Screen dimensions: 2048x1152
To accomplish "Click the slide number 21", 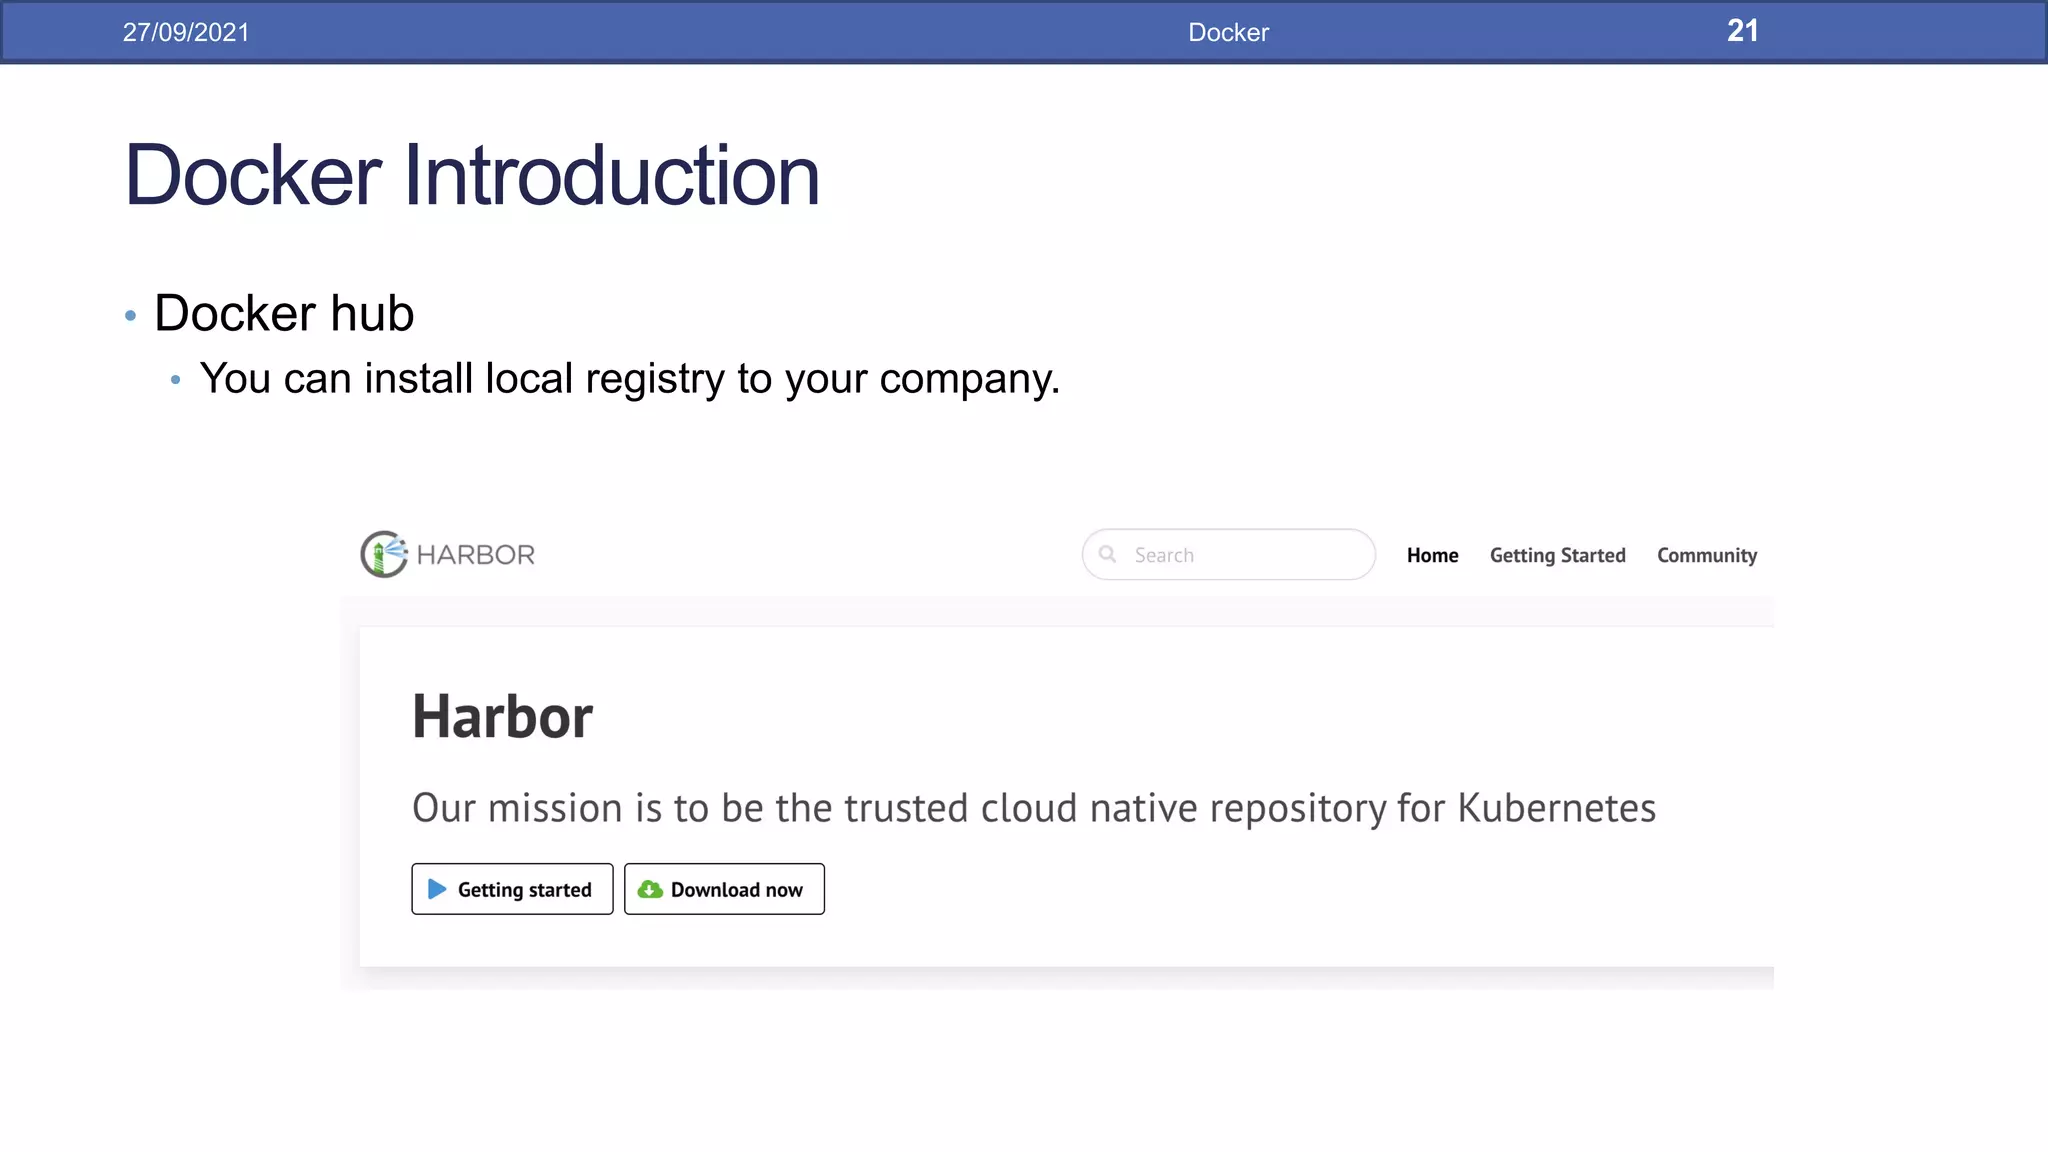I will click(x=1742, y=31).
